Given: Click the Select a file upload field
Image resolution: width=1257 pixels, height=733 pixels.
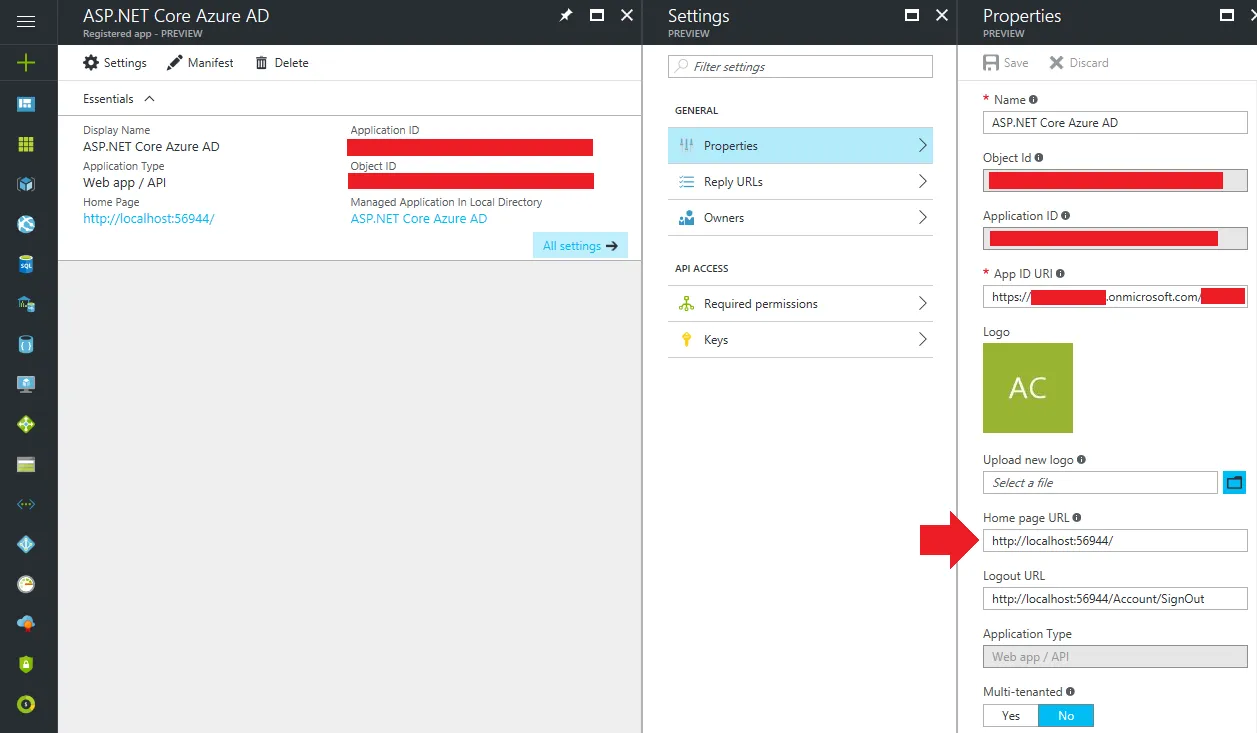Looking at the screenshot, I should pyautogui.click(x=1100, y=482).
